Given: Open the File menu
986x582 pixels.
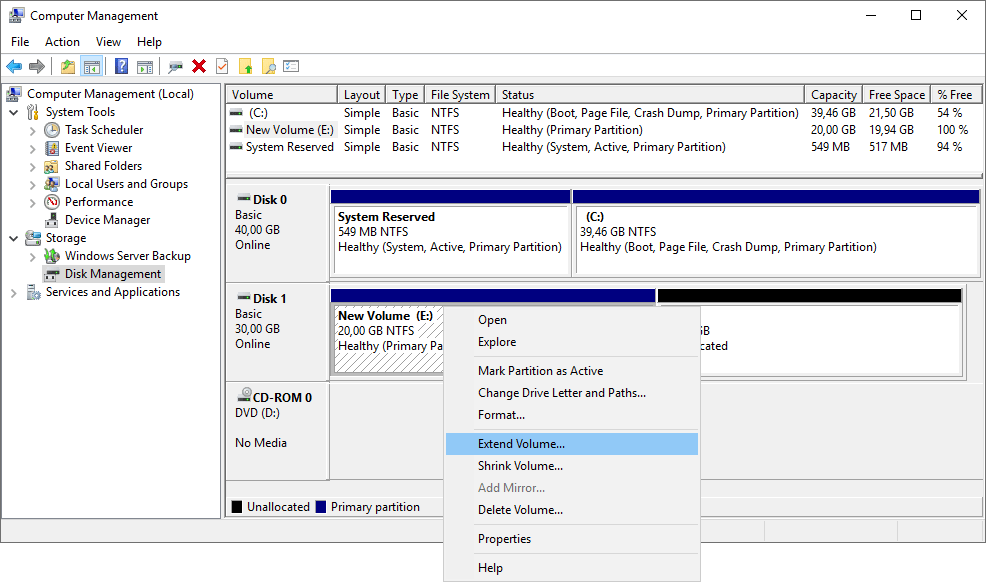Looking at the screenshot, I should pos(20,41).
